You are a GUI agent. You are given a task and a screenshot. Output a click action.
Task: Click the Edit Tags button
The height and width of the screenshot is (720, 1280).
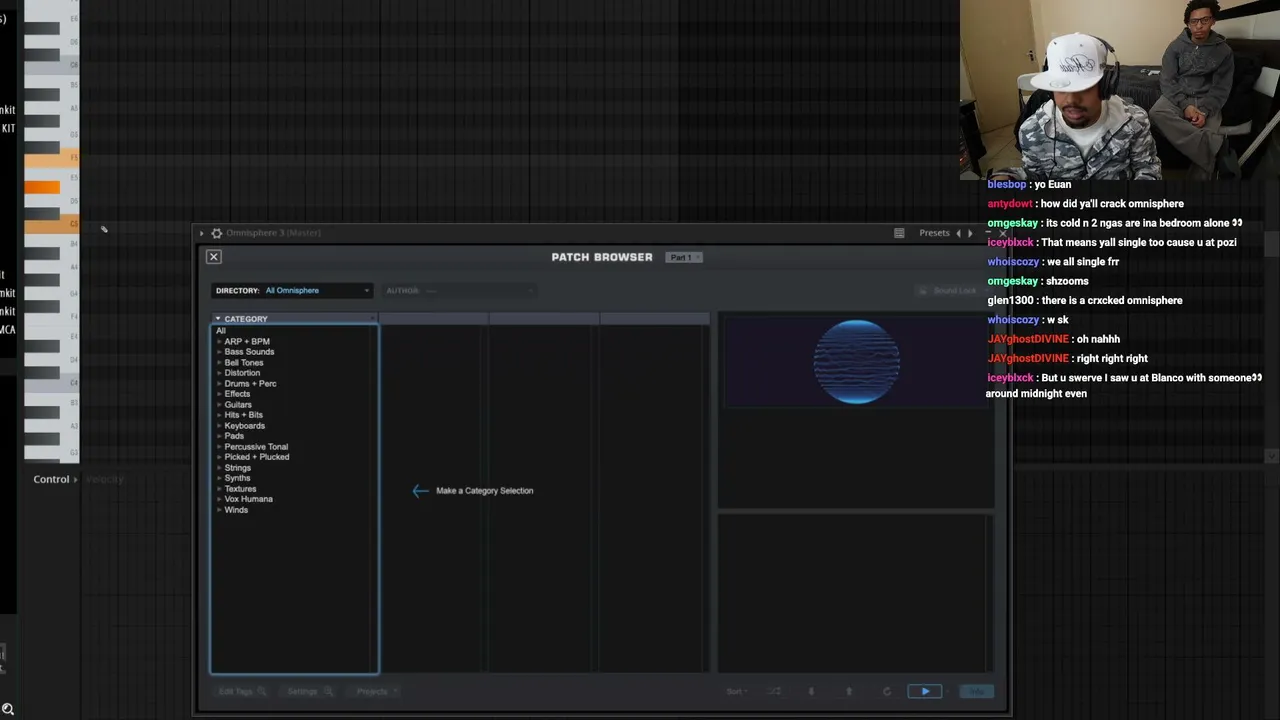pyautogui.click(x=242, y=692)
